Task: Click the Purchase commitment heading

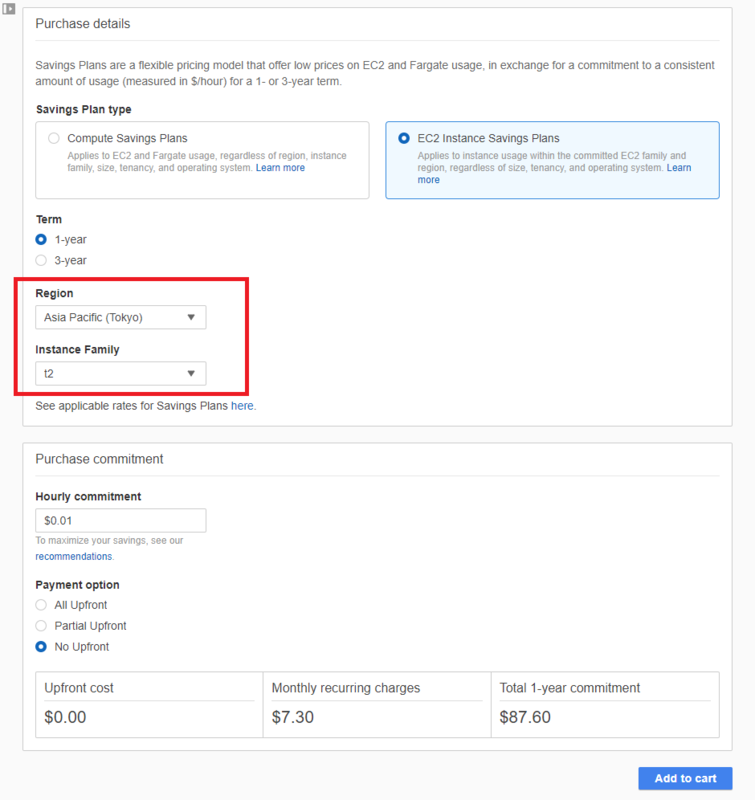Action: [x=99, y=459]
